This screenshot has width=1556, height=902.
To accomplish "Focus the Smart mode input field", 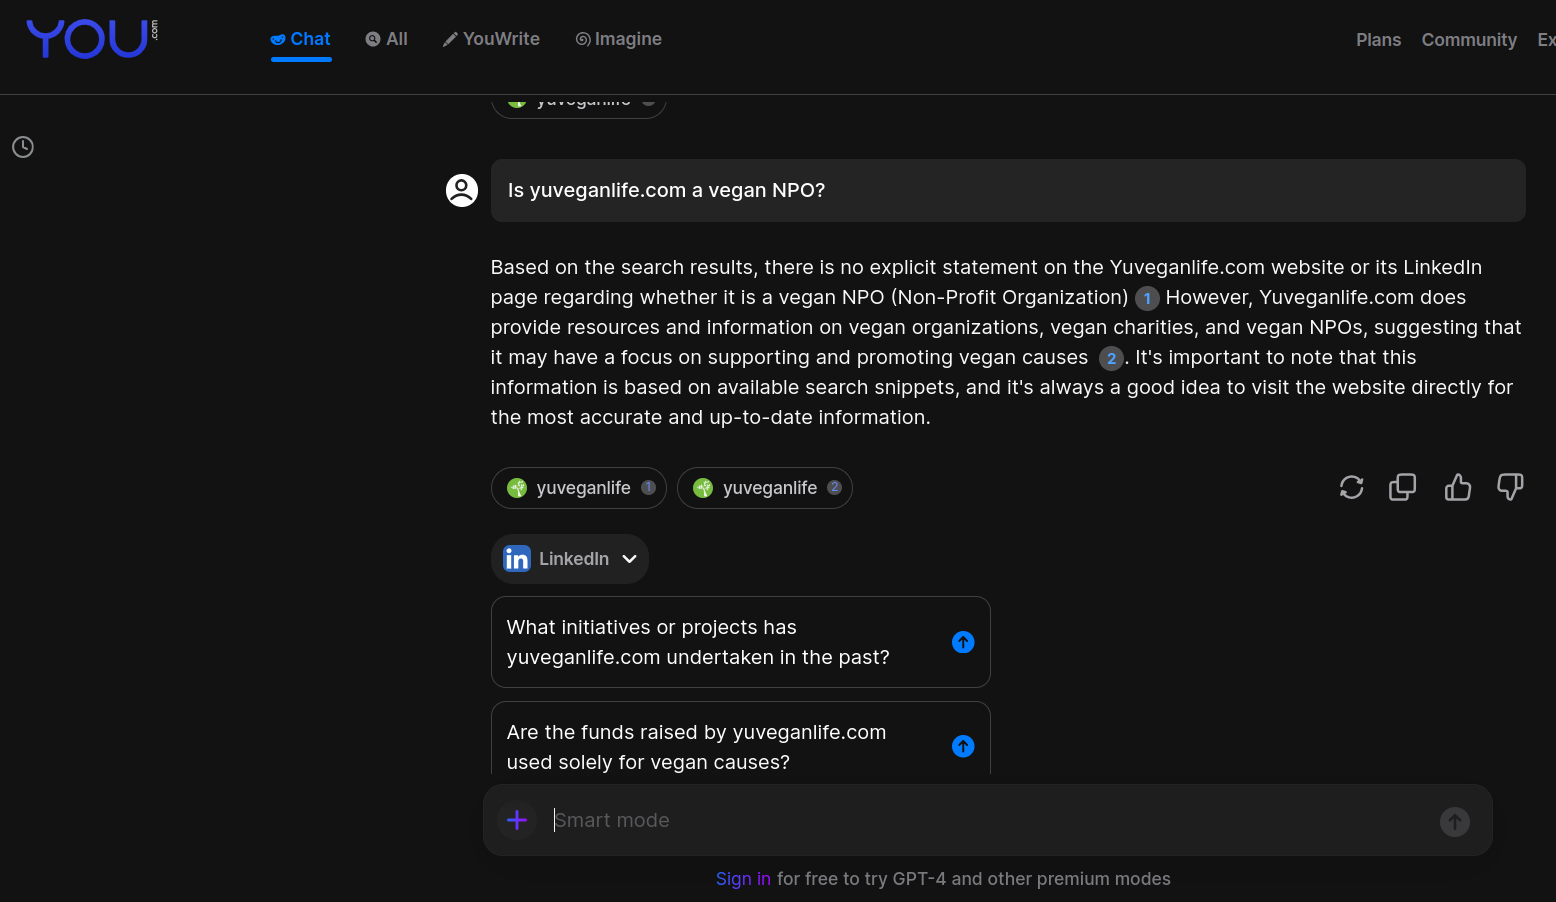I will pos(990,820).
